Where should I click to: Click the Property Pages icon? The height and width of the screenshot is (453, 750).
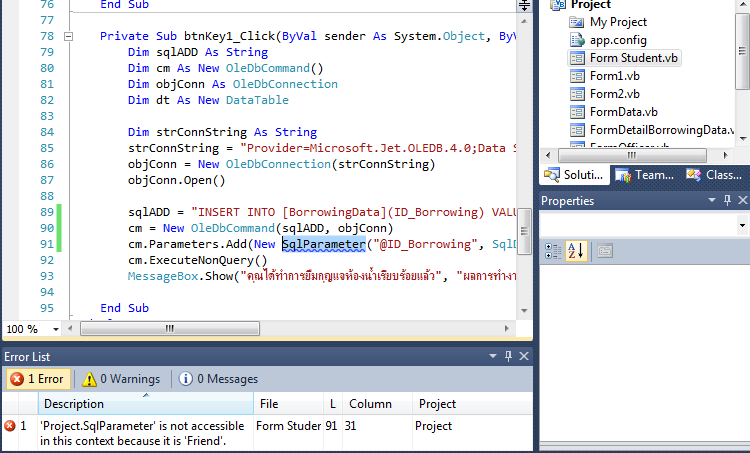click(605, 250)
